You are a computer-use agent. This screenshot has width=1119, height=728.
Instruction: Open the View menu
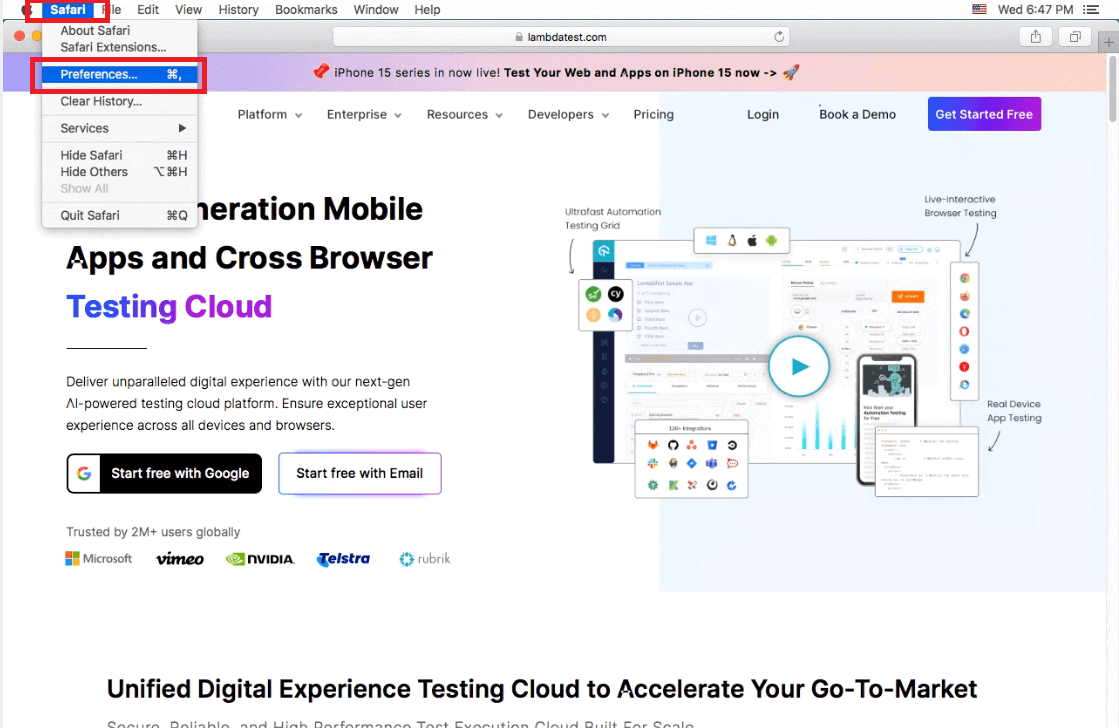pyautogui.click(x=188, y=10)
